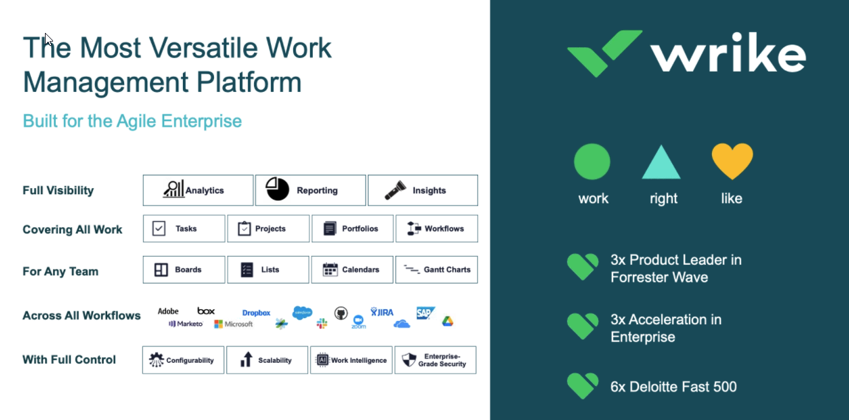Click "3x Acceleration in Enterprise" text

pos(666,328)
